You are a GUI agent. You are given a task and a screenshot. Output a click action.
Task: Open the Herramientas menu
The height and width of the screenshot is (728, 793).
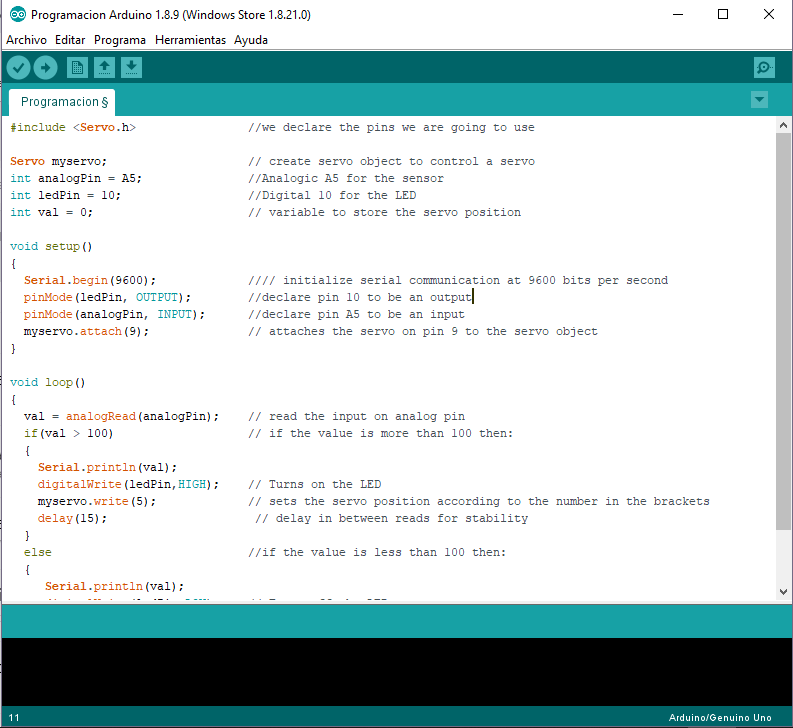pos(190,40)
